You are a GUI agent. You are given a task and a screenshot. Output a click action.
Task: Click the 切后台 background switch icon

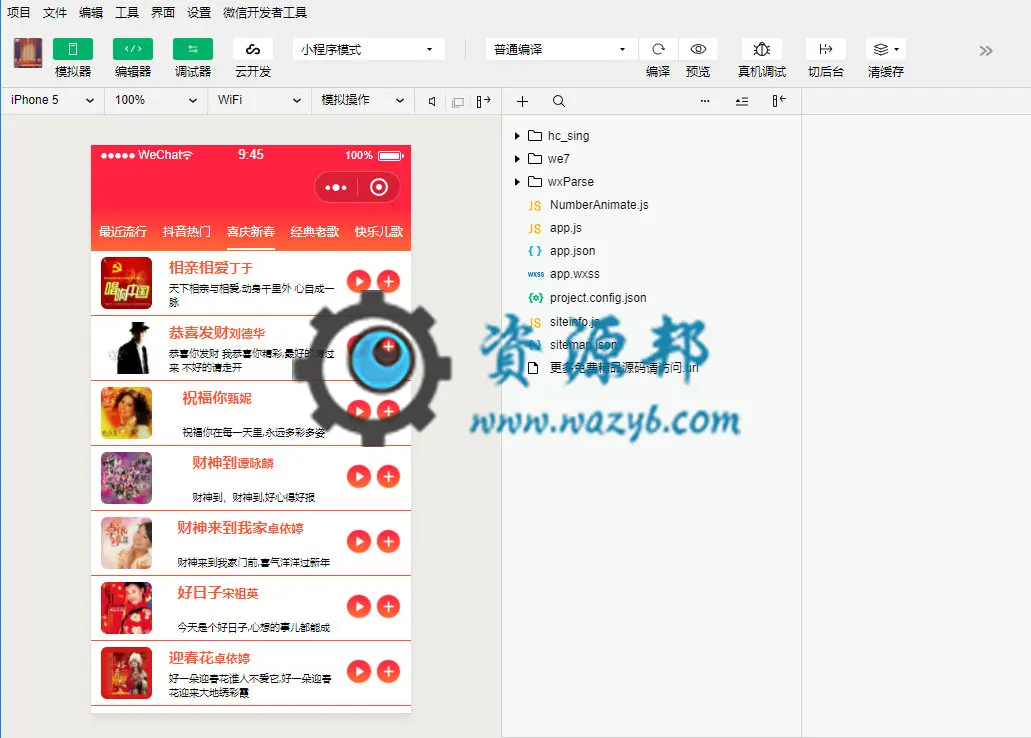826,49
